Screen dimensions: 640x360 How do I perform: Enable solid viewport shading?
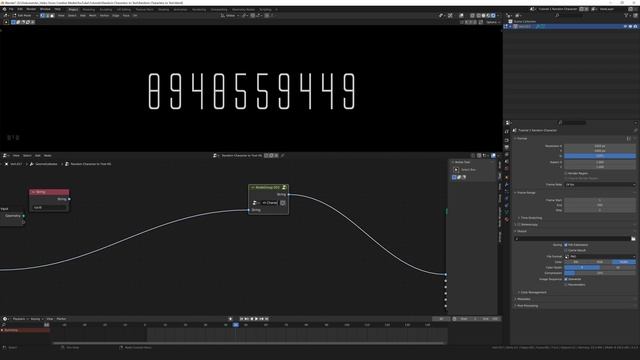pyautogui.click(x=484, y=16)
